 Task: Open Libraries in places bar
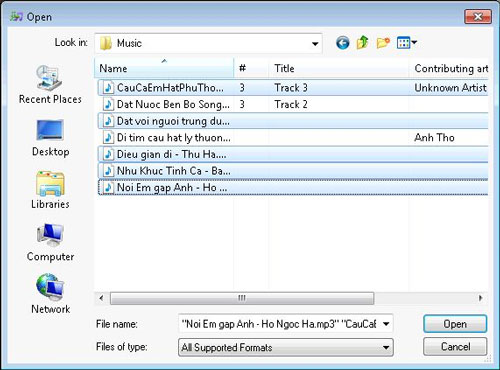50,190
